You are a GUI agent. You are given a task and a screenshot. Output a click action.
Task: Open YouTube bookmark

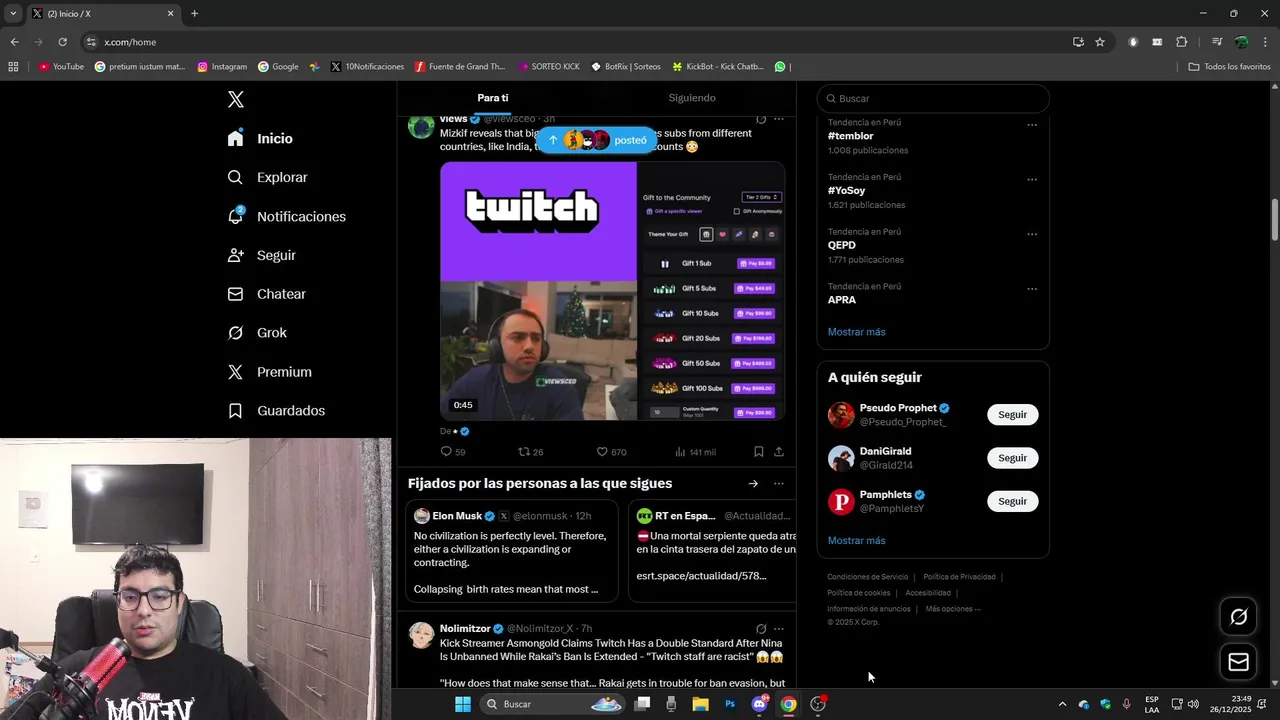click(x=61, y=67)
